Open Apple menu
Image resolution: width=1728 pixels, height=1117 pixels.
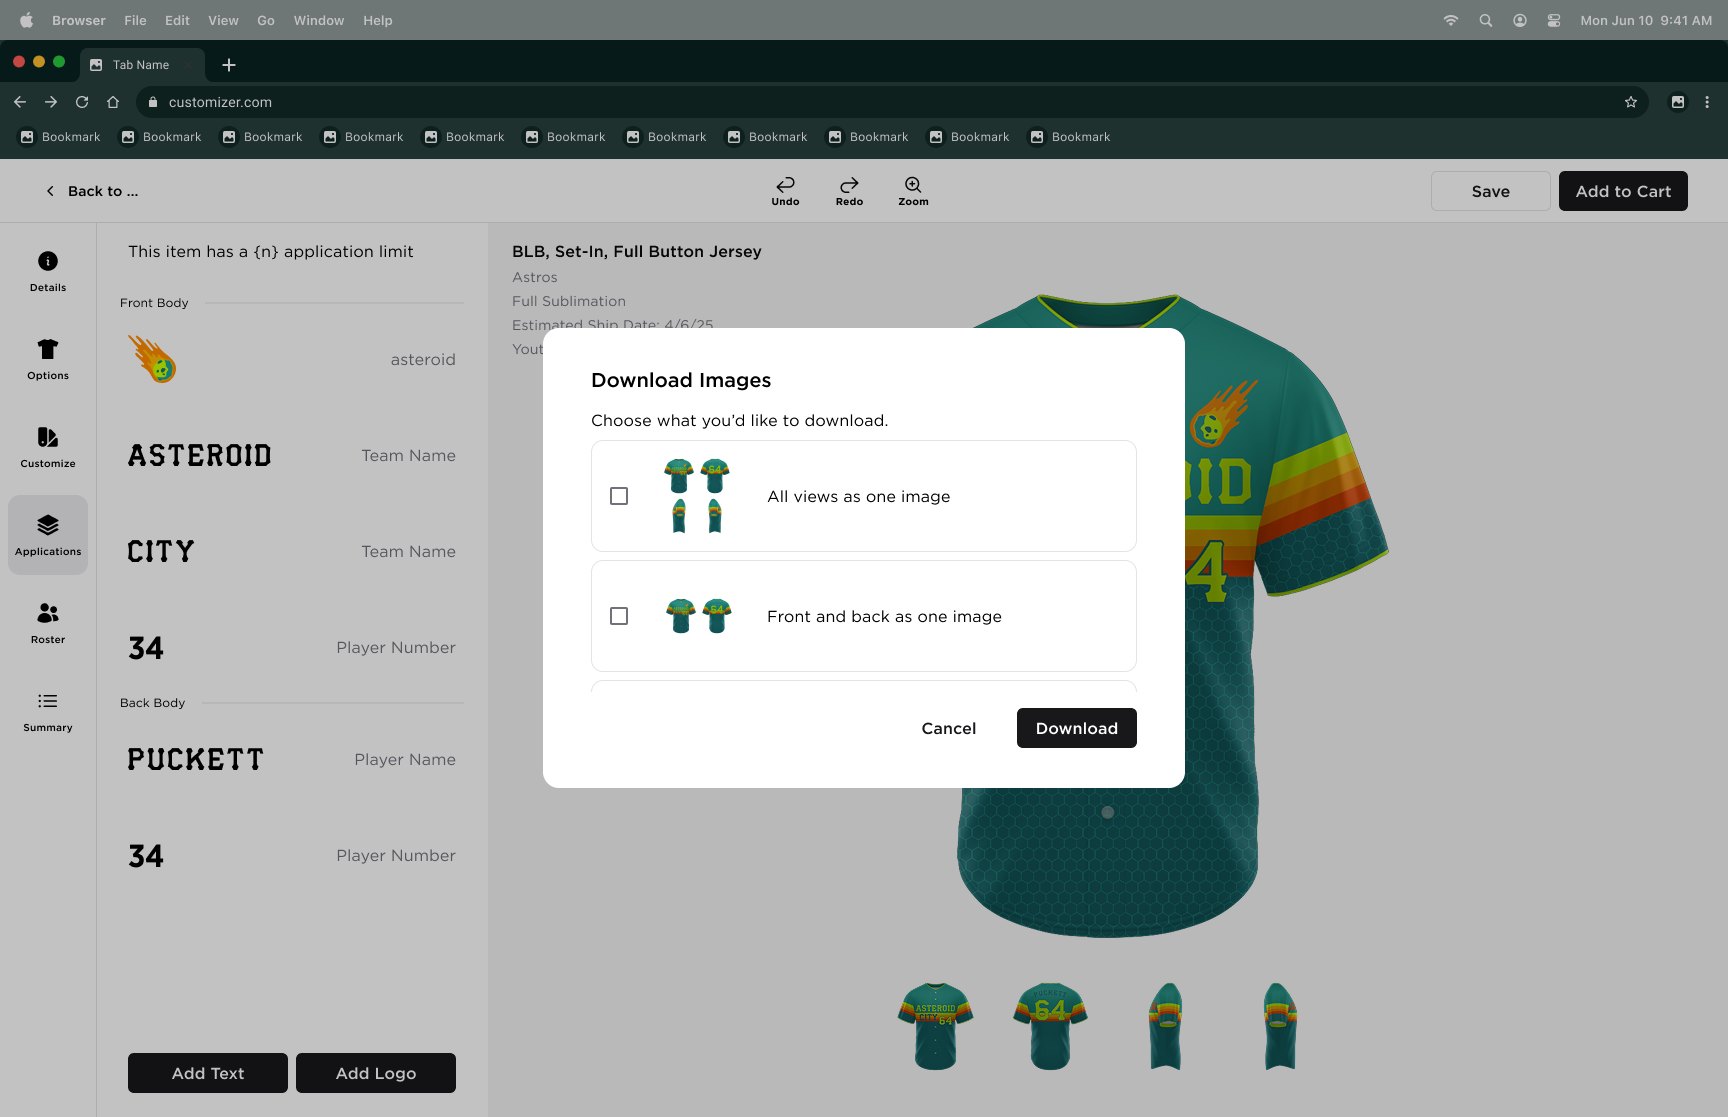[26, 20]
